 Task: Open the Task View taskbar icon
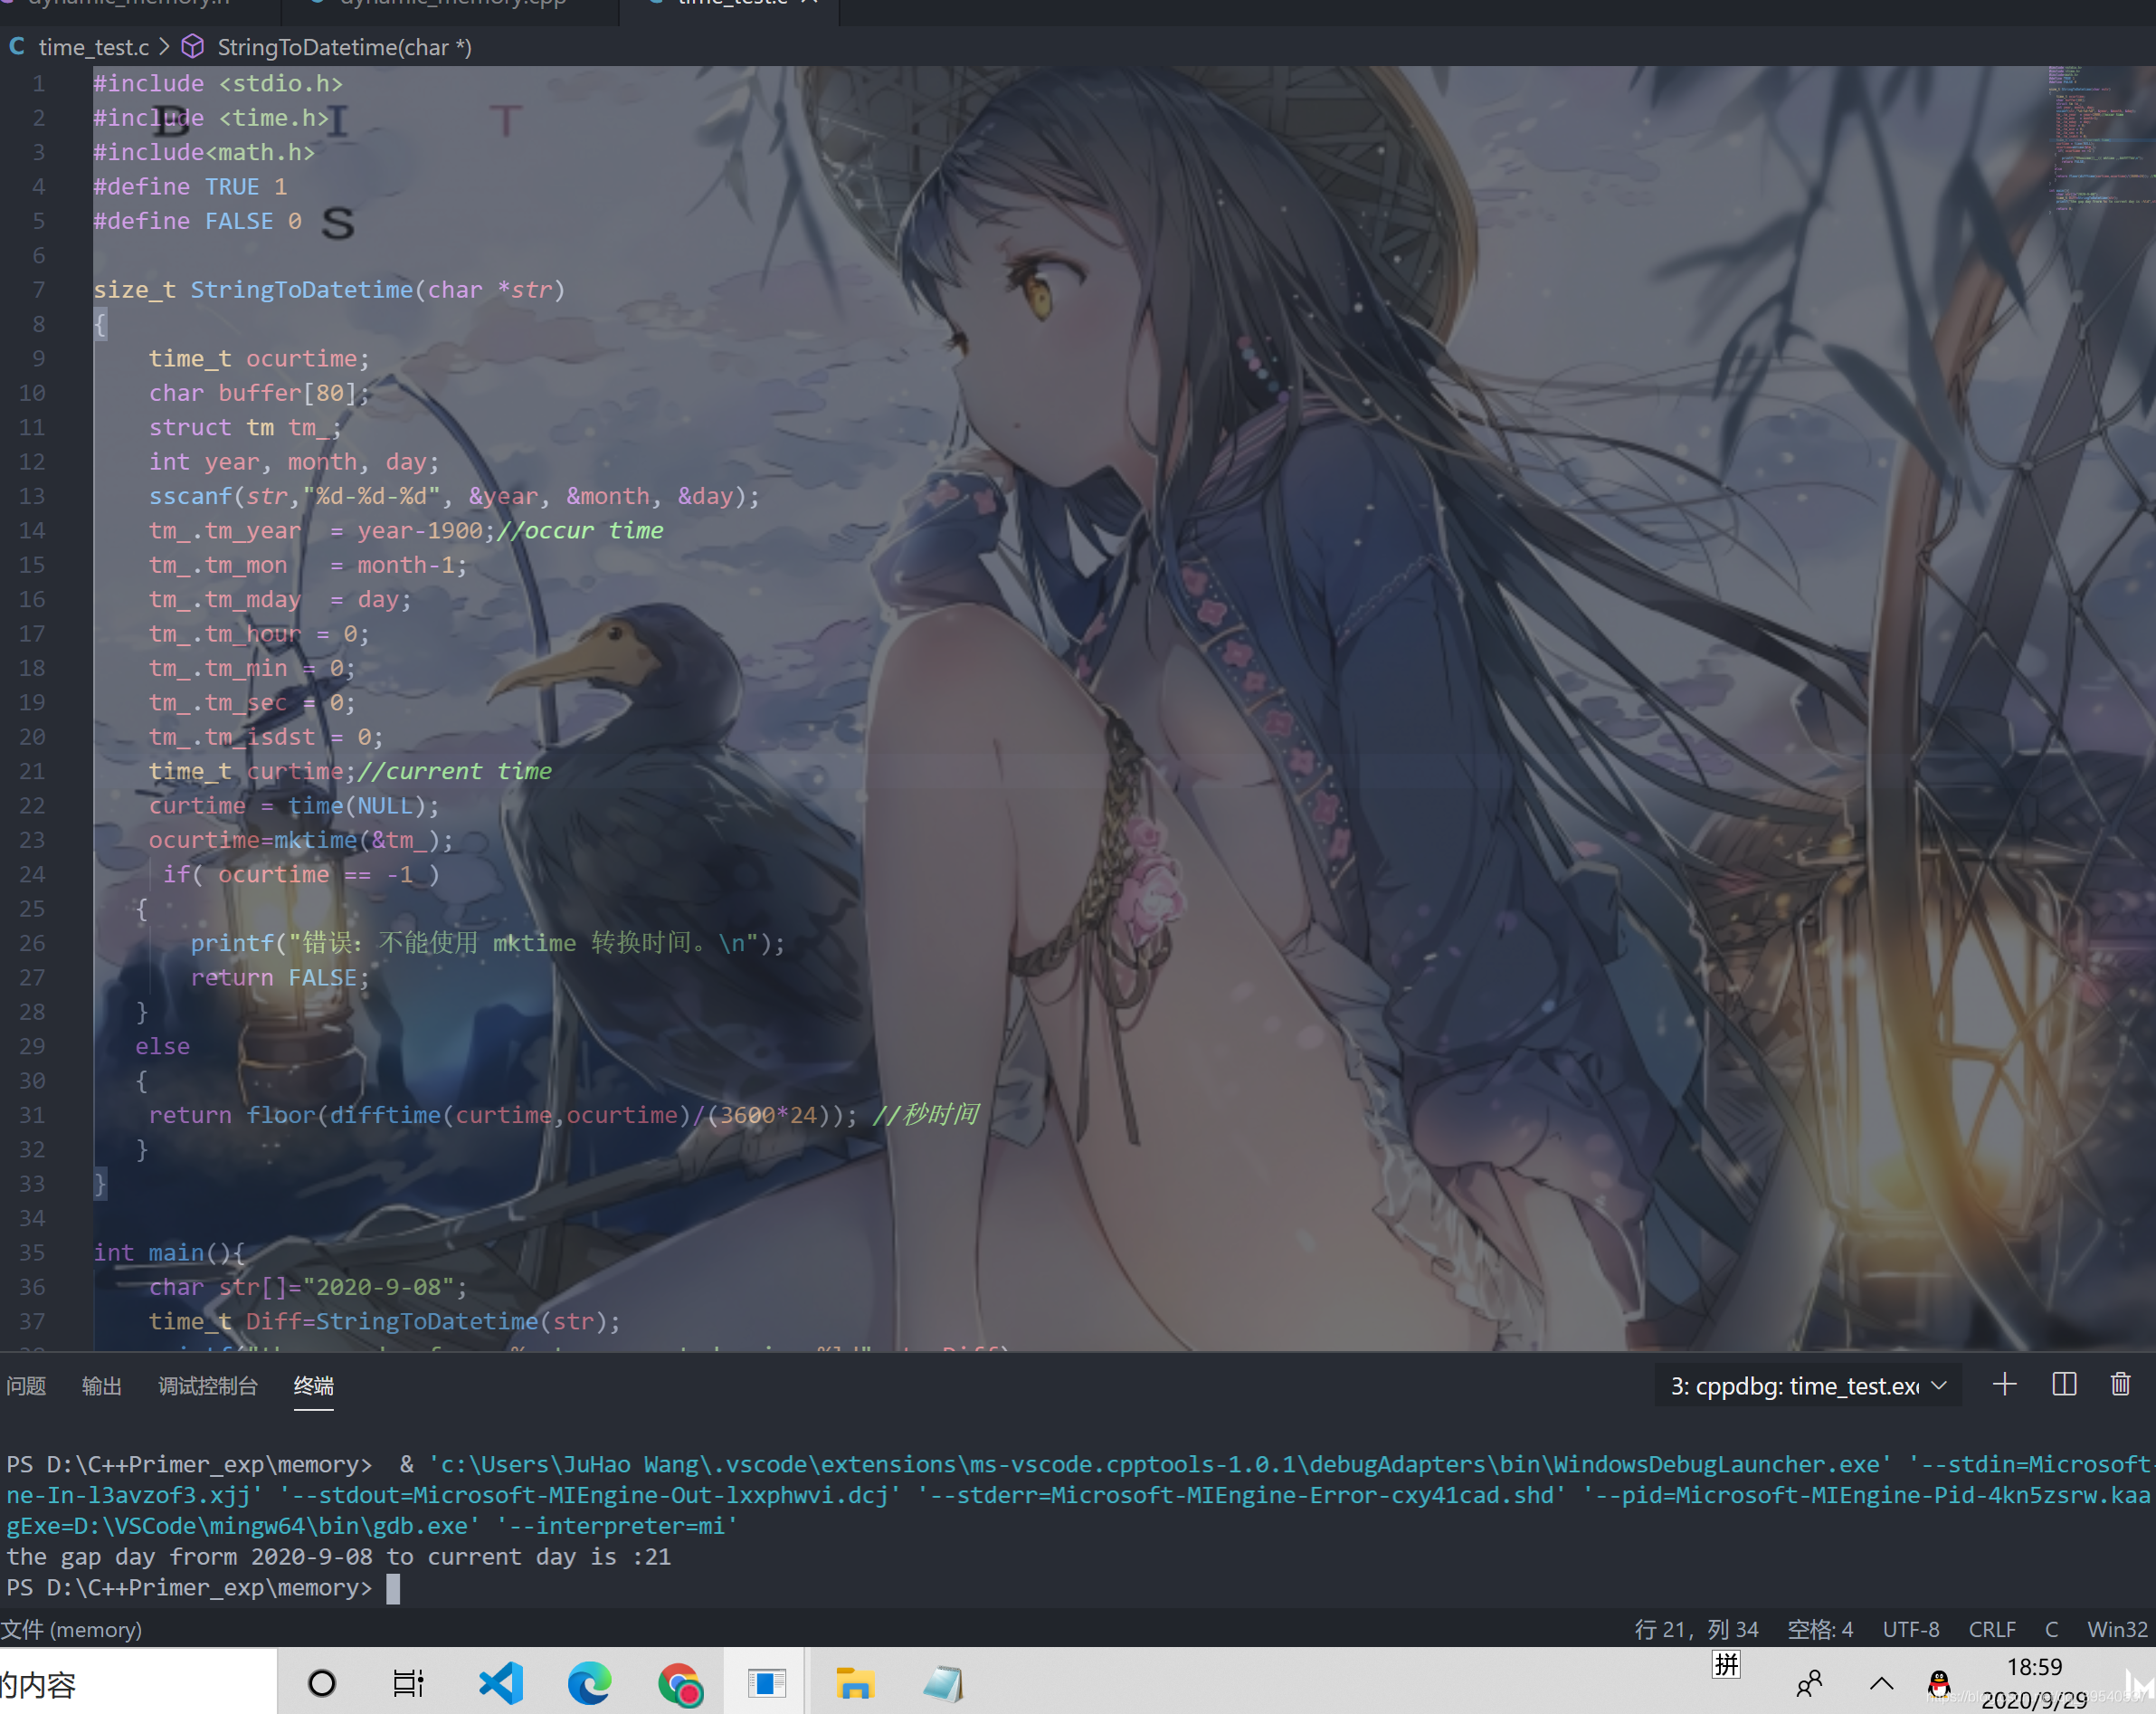(408, 1684)
